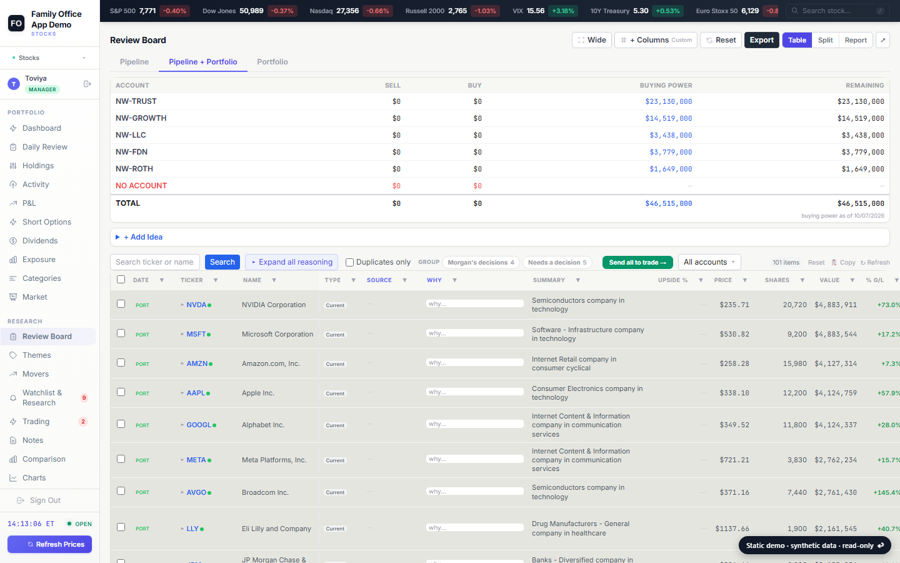The image size is (900, 563).
Task: Open the Activity section
Action: point(36,184)
